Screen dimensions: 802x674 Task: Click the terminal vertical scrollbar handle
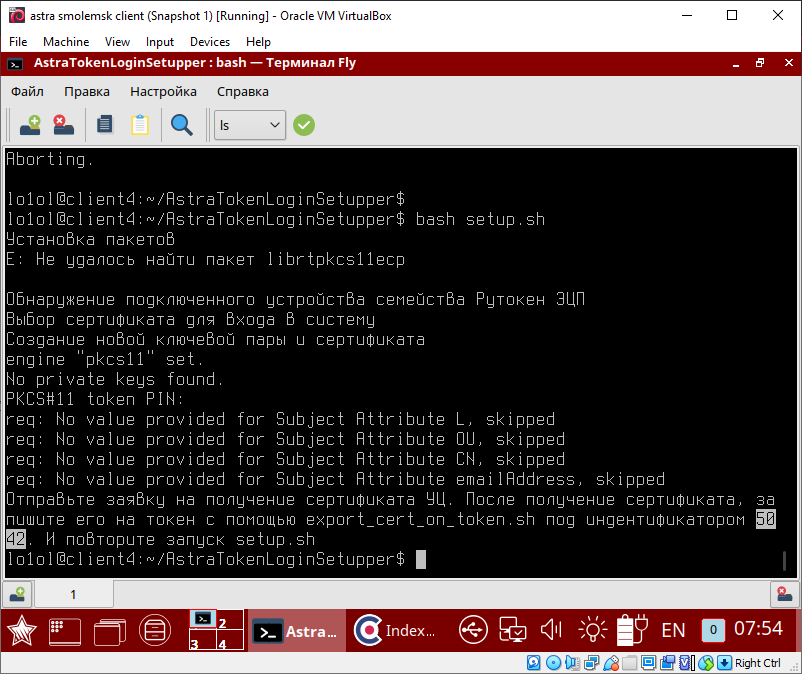click(x=785, y=560)
